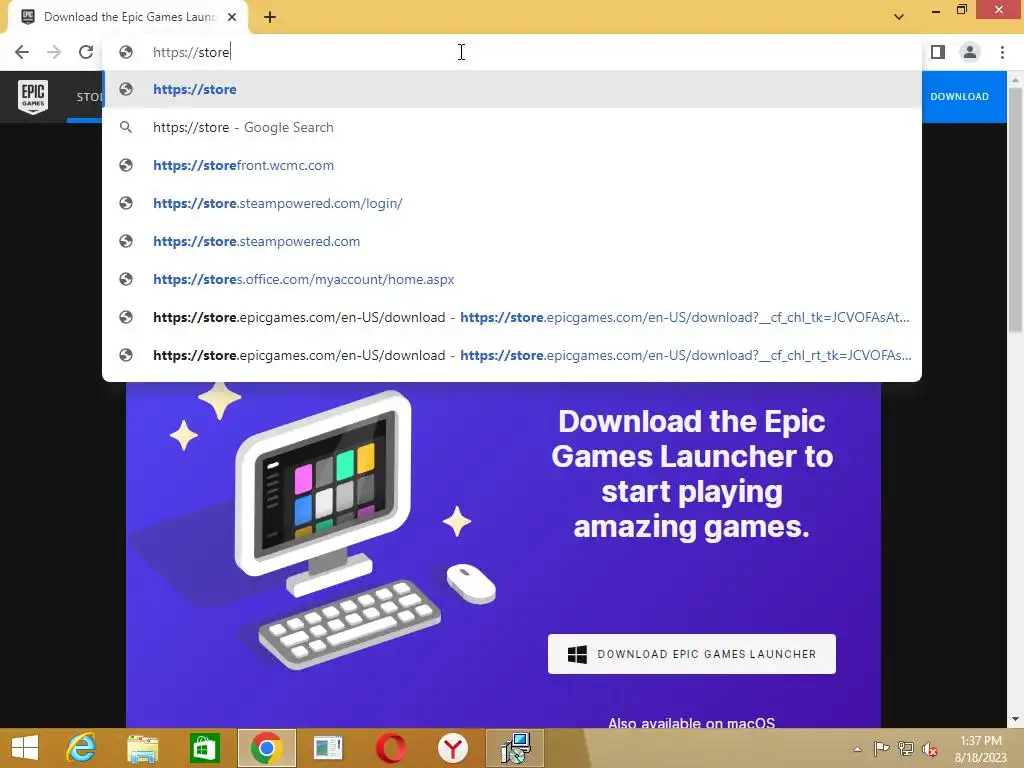Open the taskbar clock and date

(981, 749)
